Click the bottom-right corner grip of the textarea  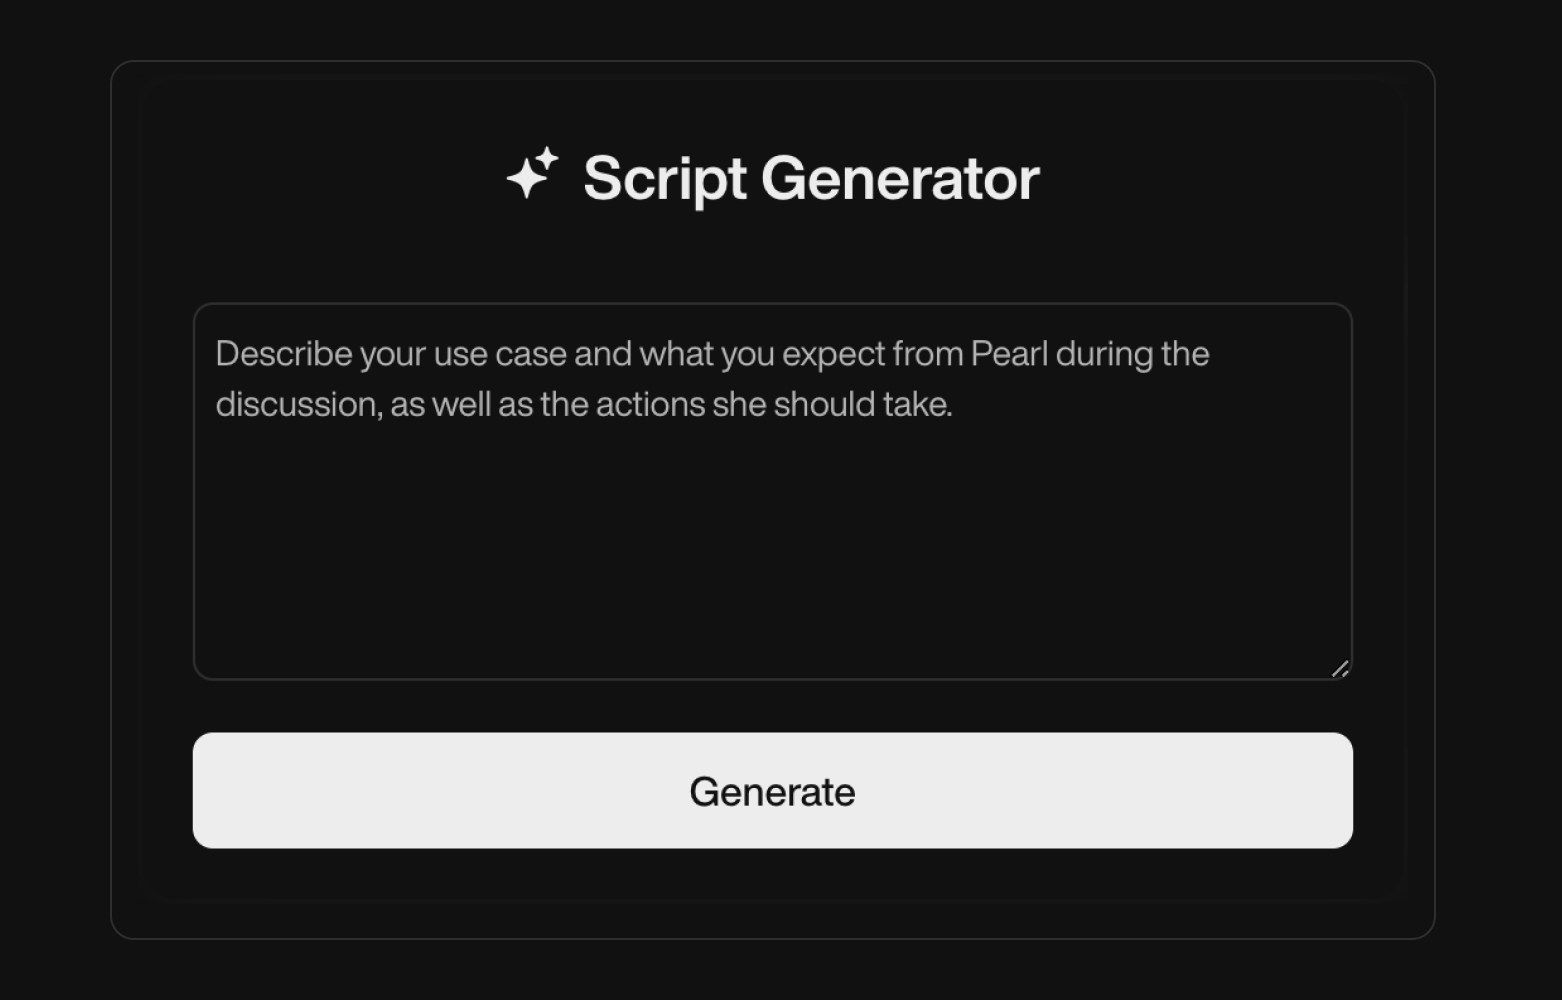(1340, 668)
